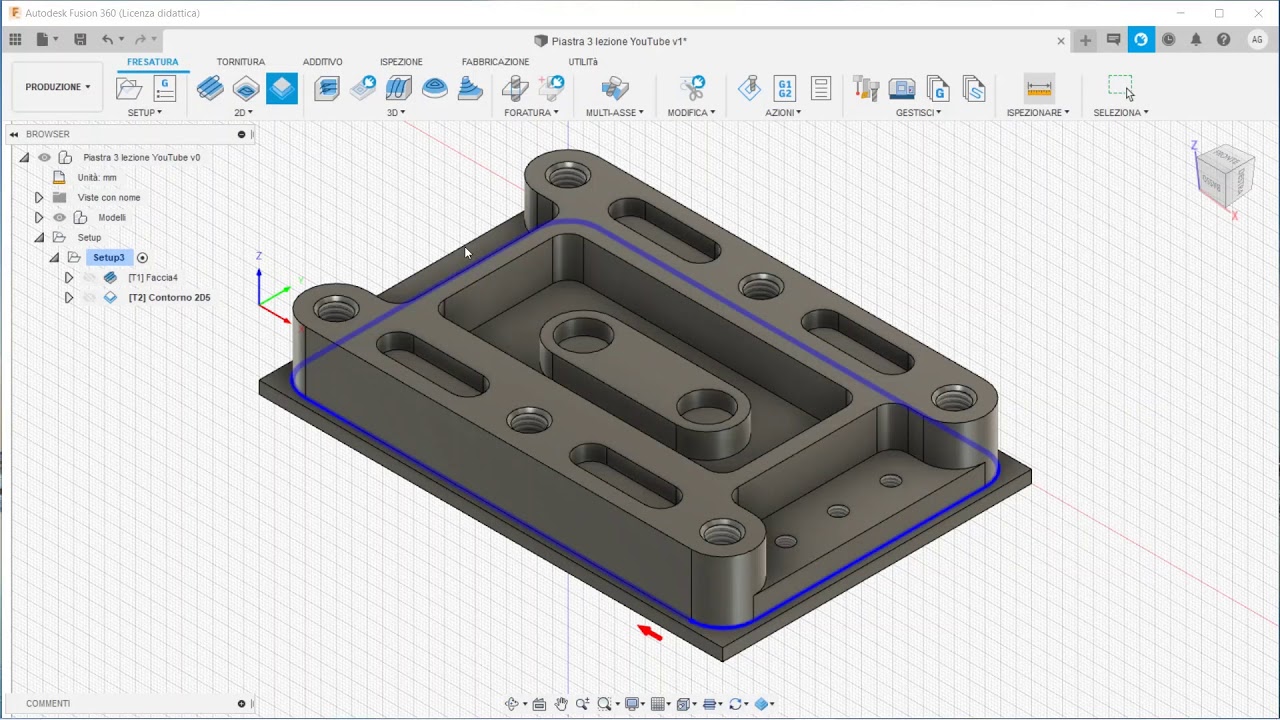Expand the Modelli tree node
Viewport: 1280px width, 720px height.
pyautogui.click(x=39, y=217)
